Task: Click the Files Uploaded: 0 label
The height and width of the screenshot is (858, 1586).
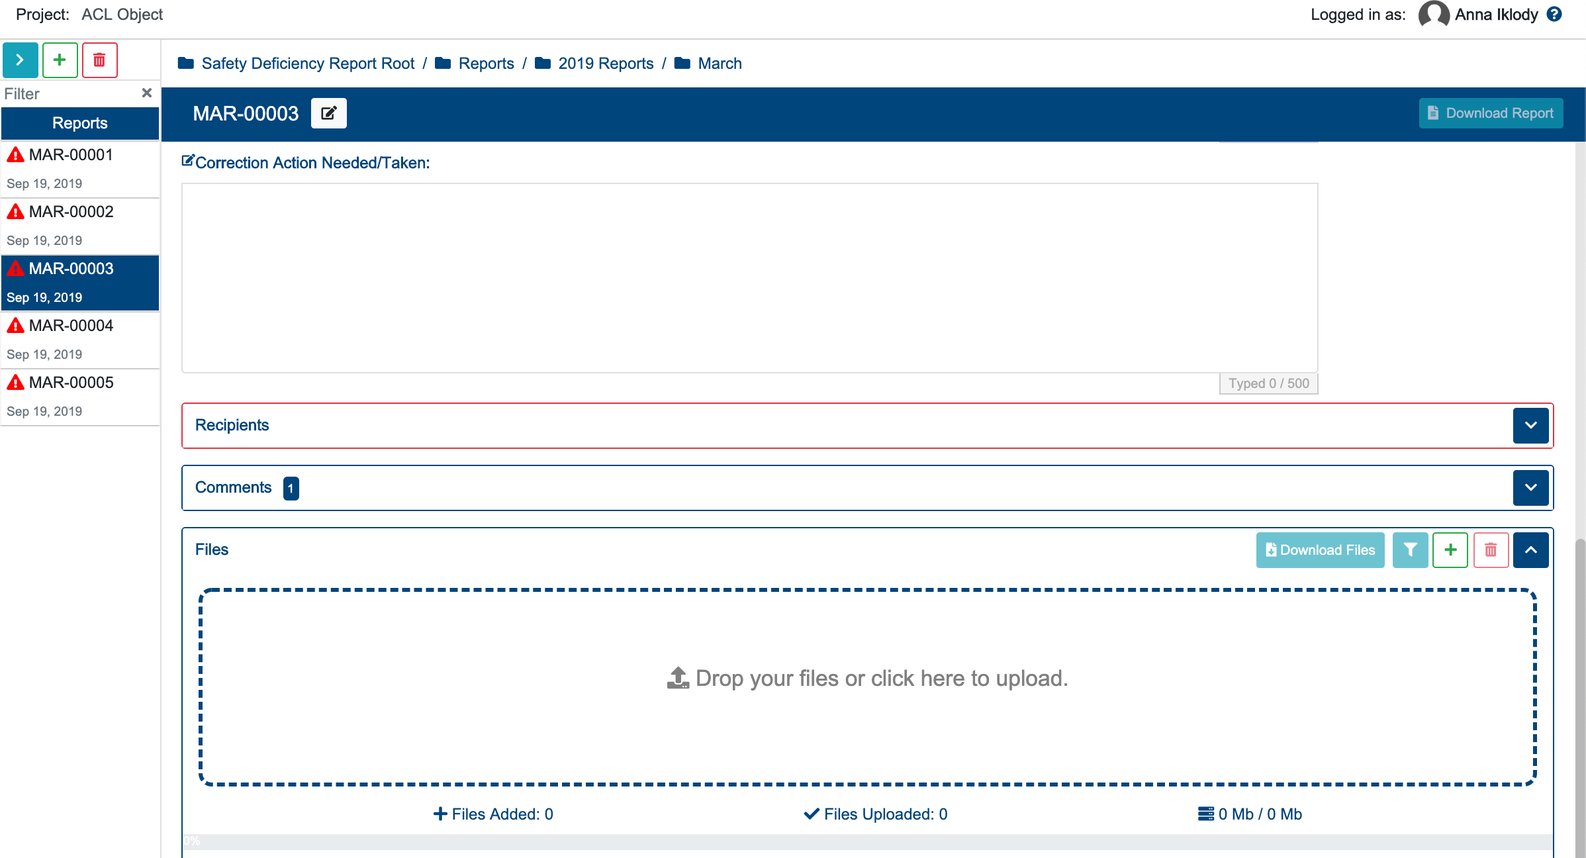Action: [x=876, y=814]
